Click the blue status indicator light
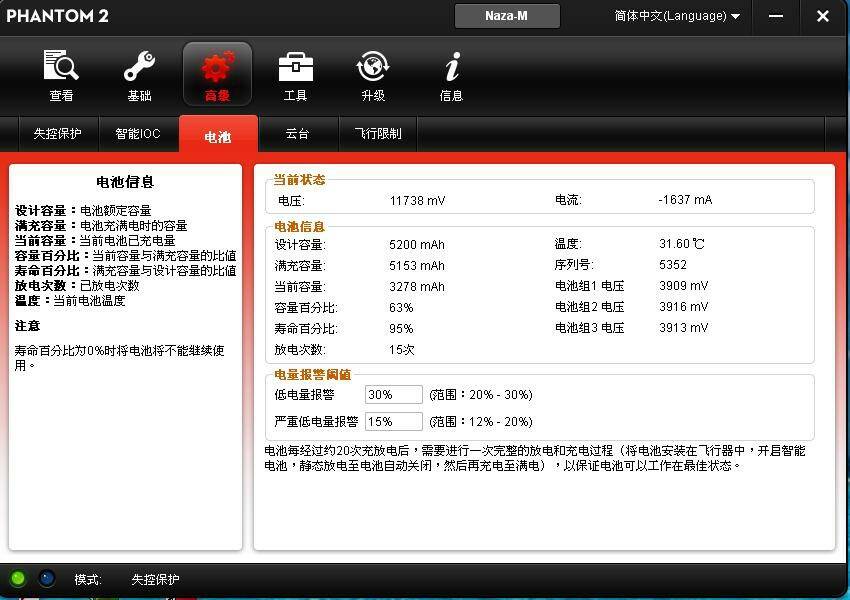This screenshot has height=600, width=850. pyautogui.click(x=47, y=579)
